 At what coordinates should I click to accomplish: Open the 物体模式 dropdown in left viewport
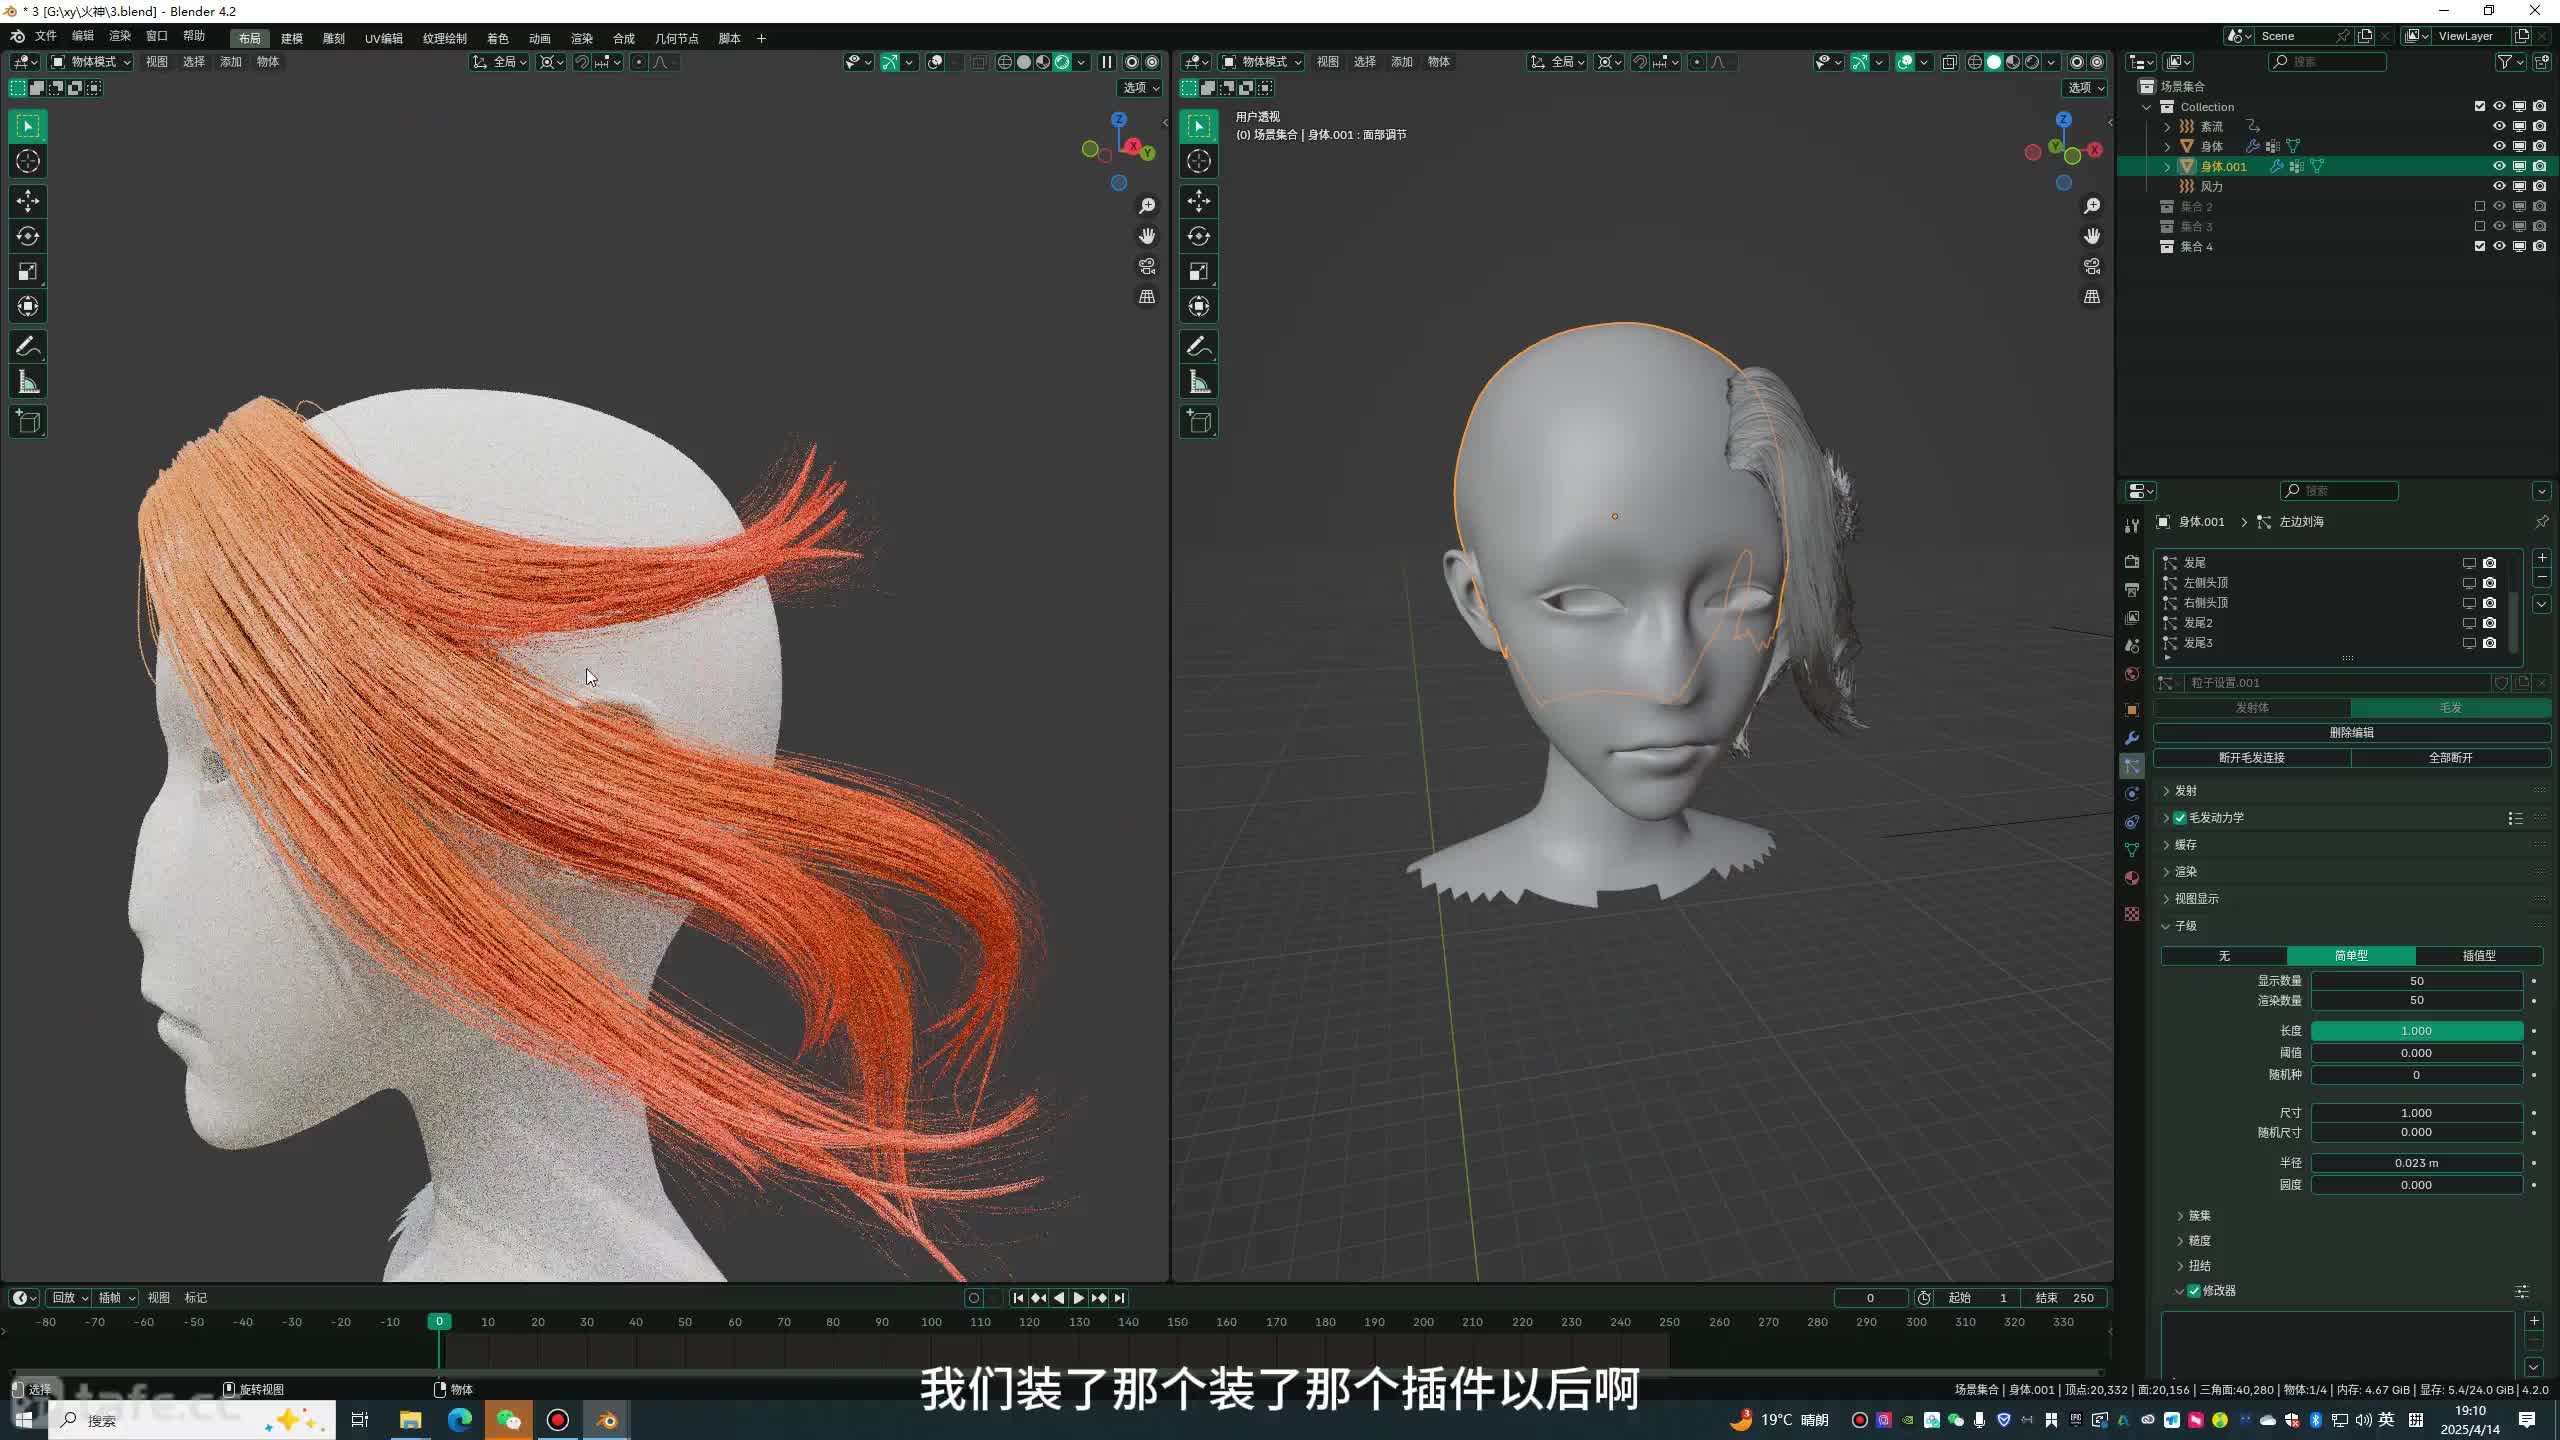coord(91,62)
